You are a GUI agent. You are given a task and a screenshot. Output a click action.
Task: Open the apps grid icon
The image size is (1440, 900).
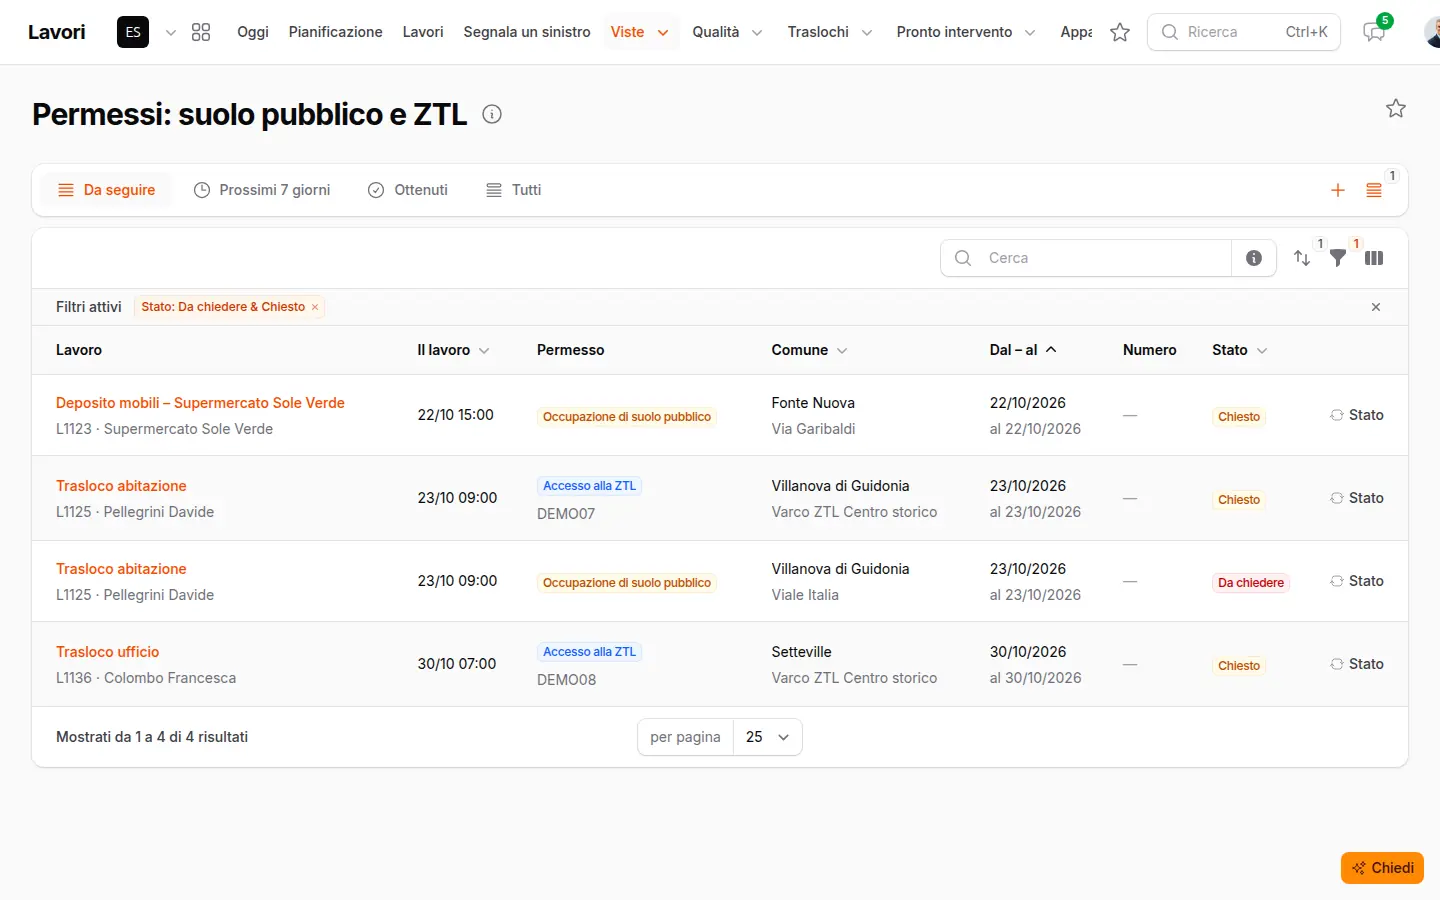201,32
